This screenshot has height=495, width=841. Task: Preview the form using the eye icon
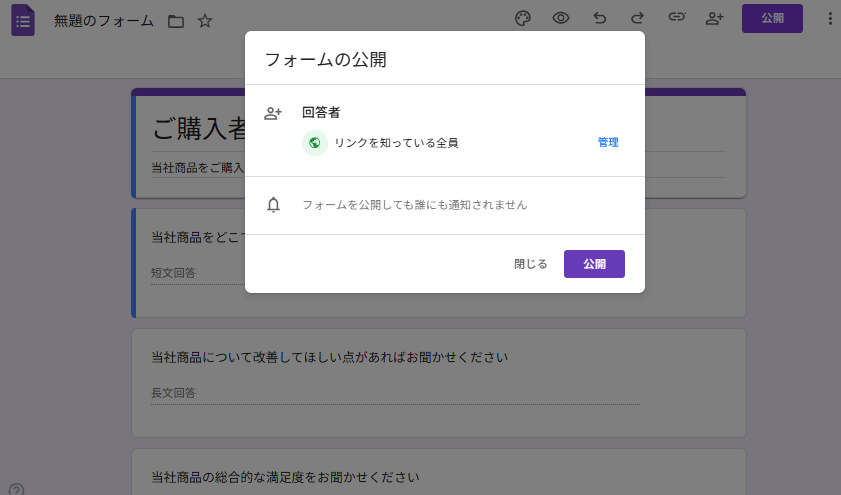pyautogui.click(x=561, y=18)
